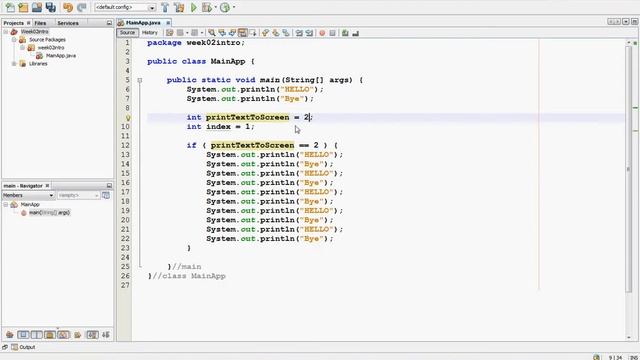Open the empty filter dropdown in Navigator
Screen dimensions: 640x360
coord(78,196)
